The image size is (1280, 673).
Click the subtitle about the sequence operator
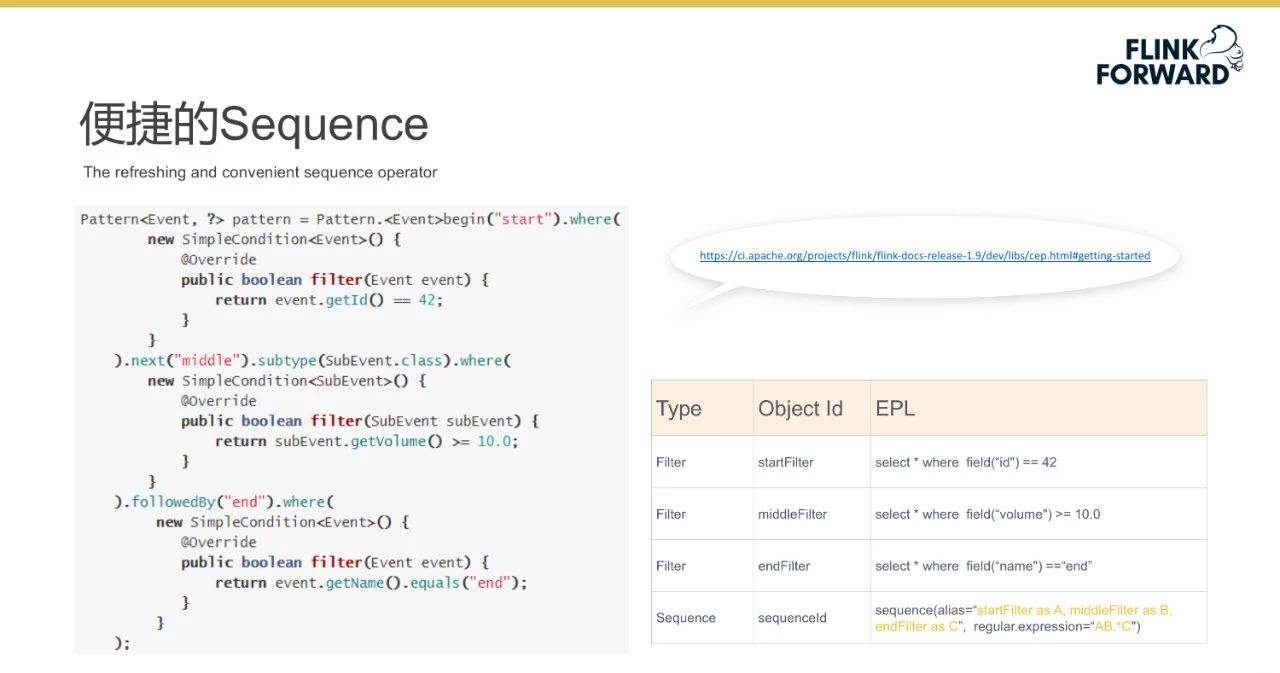(x=260, y=172)
